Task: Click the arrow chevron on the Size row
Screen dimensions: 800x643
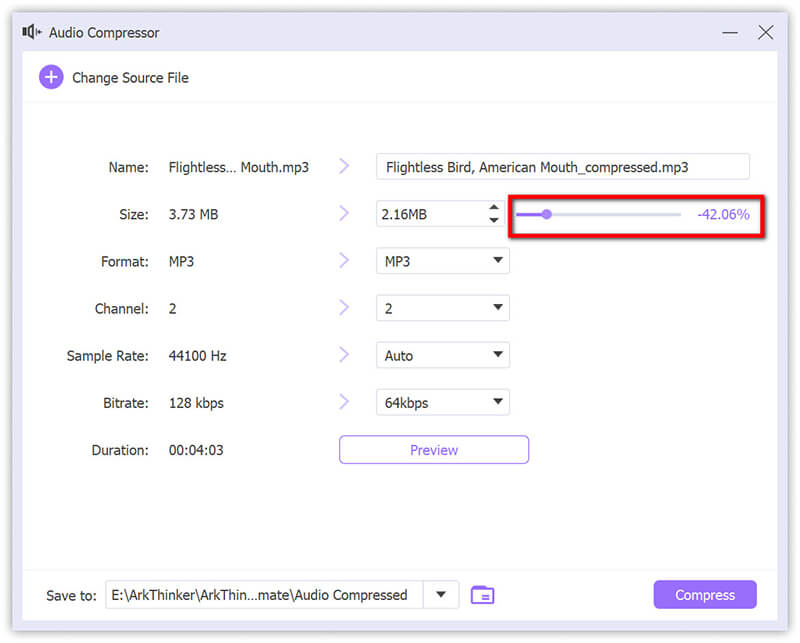Action: [344, 213]
